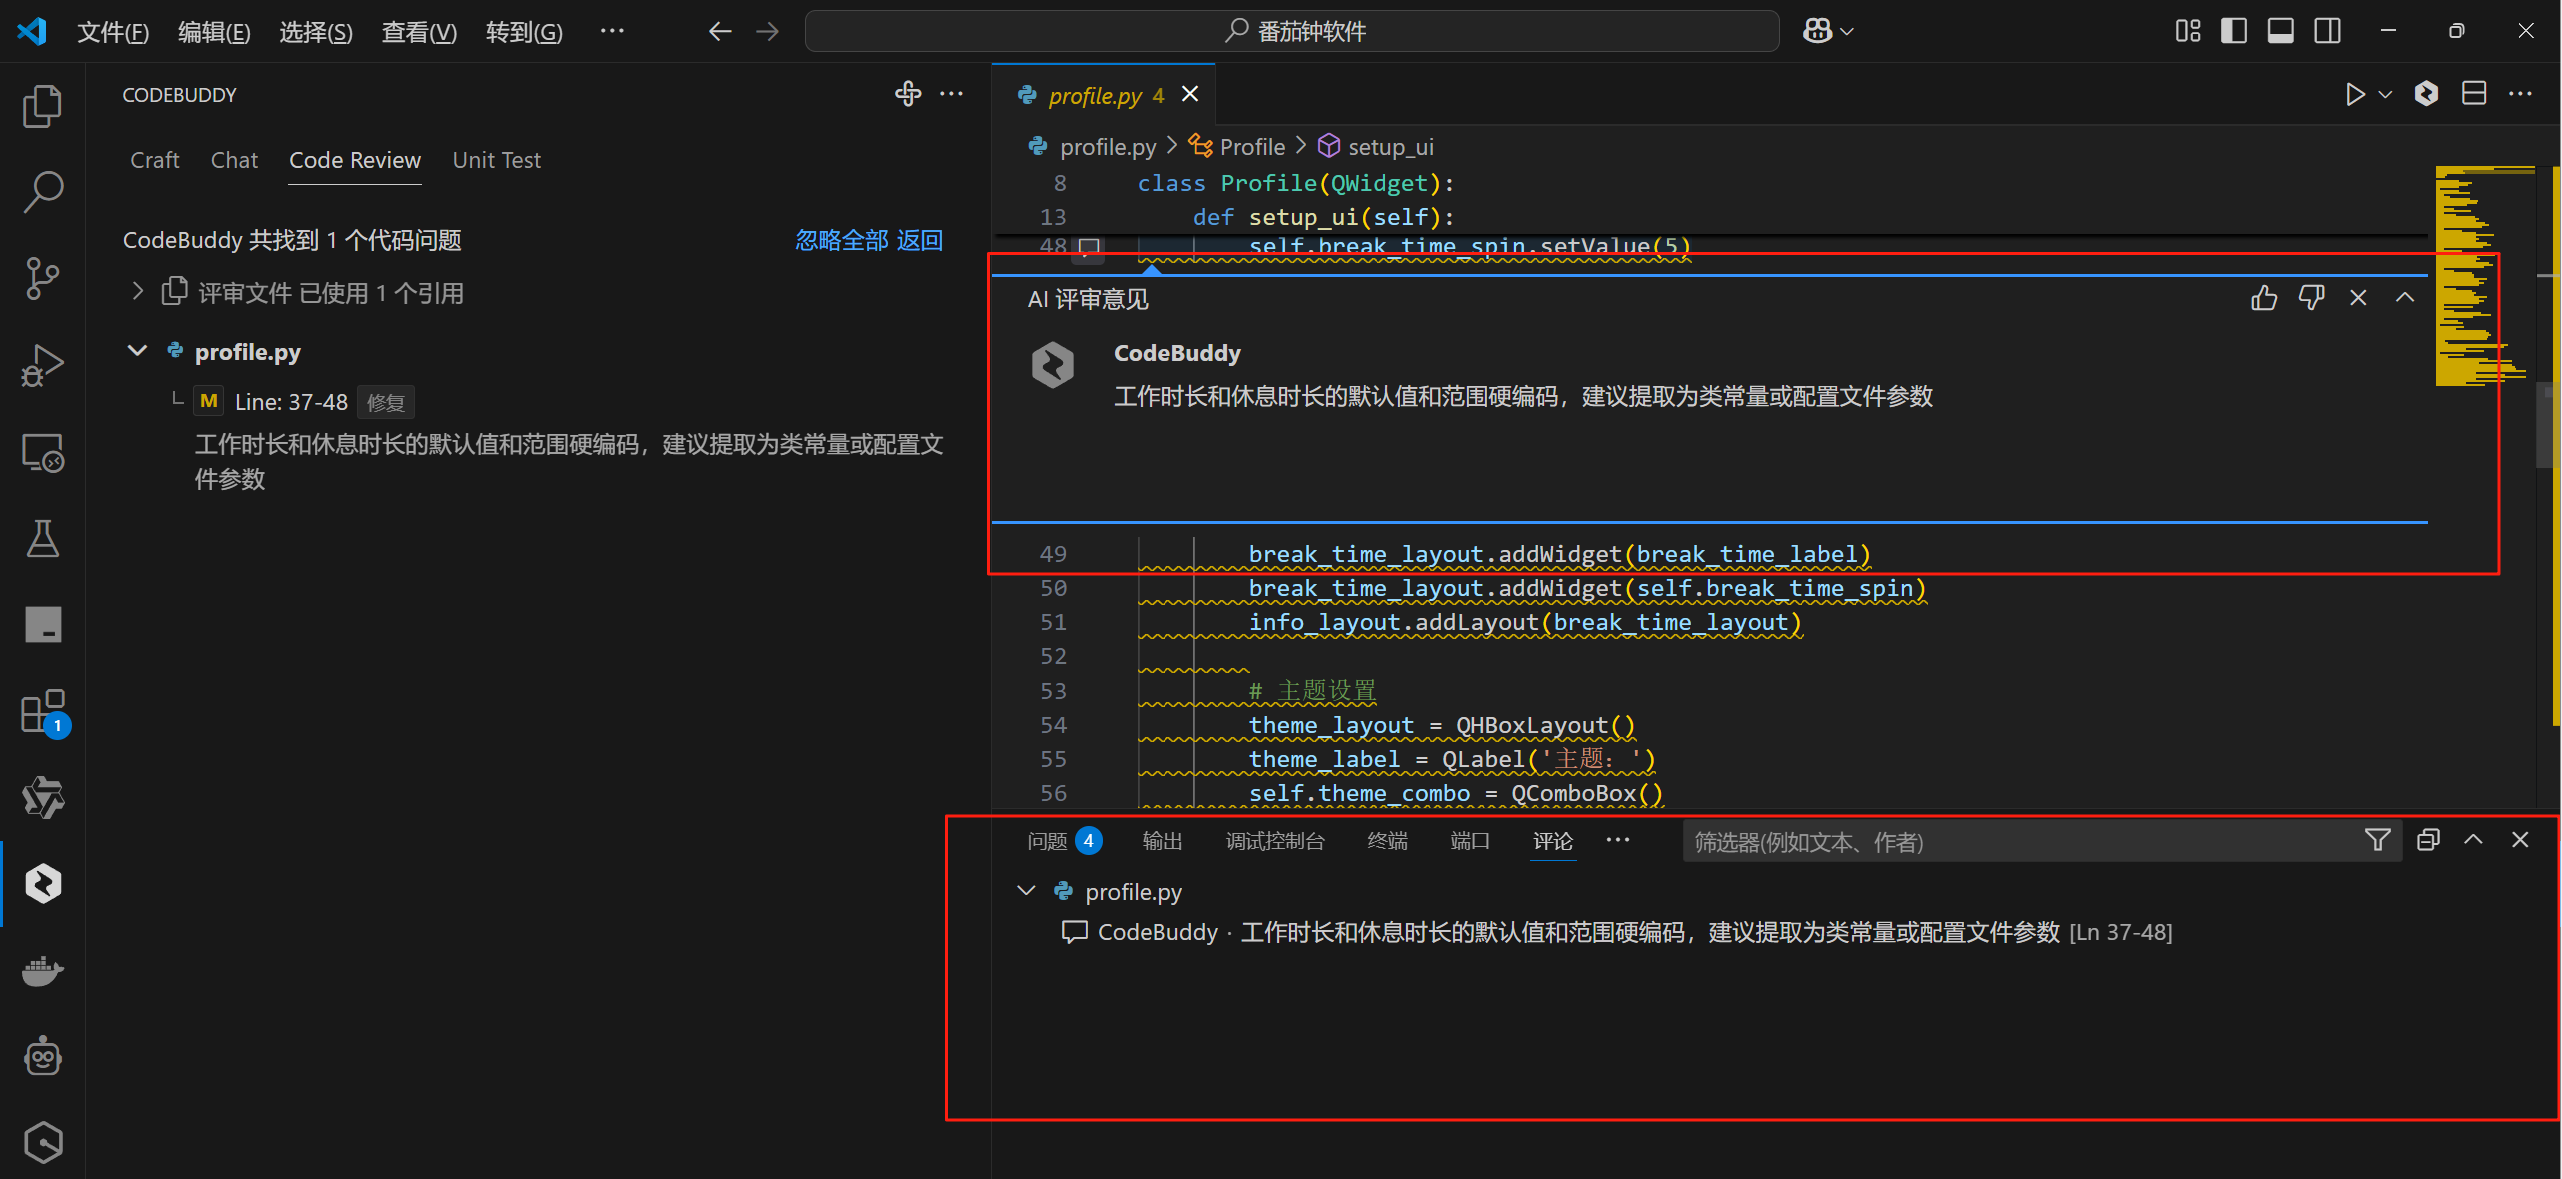The width and height of the screenshot is (2562, 1179).
Task: Open the run options dropdown next to play
Action: [x=2383, y=93]
